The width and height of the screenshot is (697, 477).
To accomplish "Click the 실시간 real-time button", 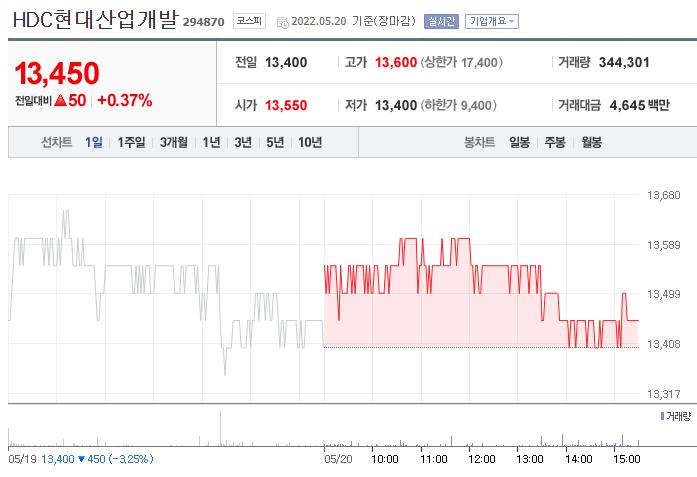I will click(441, 21).
